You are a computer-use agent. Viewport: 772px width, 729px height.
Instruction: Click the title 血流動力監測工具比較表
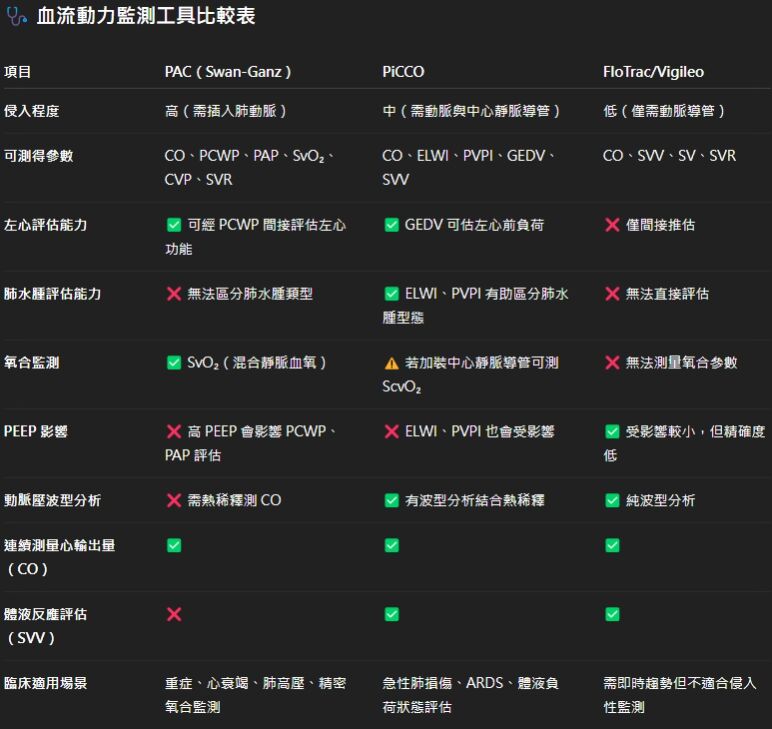pyautogui.click(x=144, y=18)
